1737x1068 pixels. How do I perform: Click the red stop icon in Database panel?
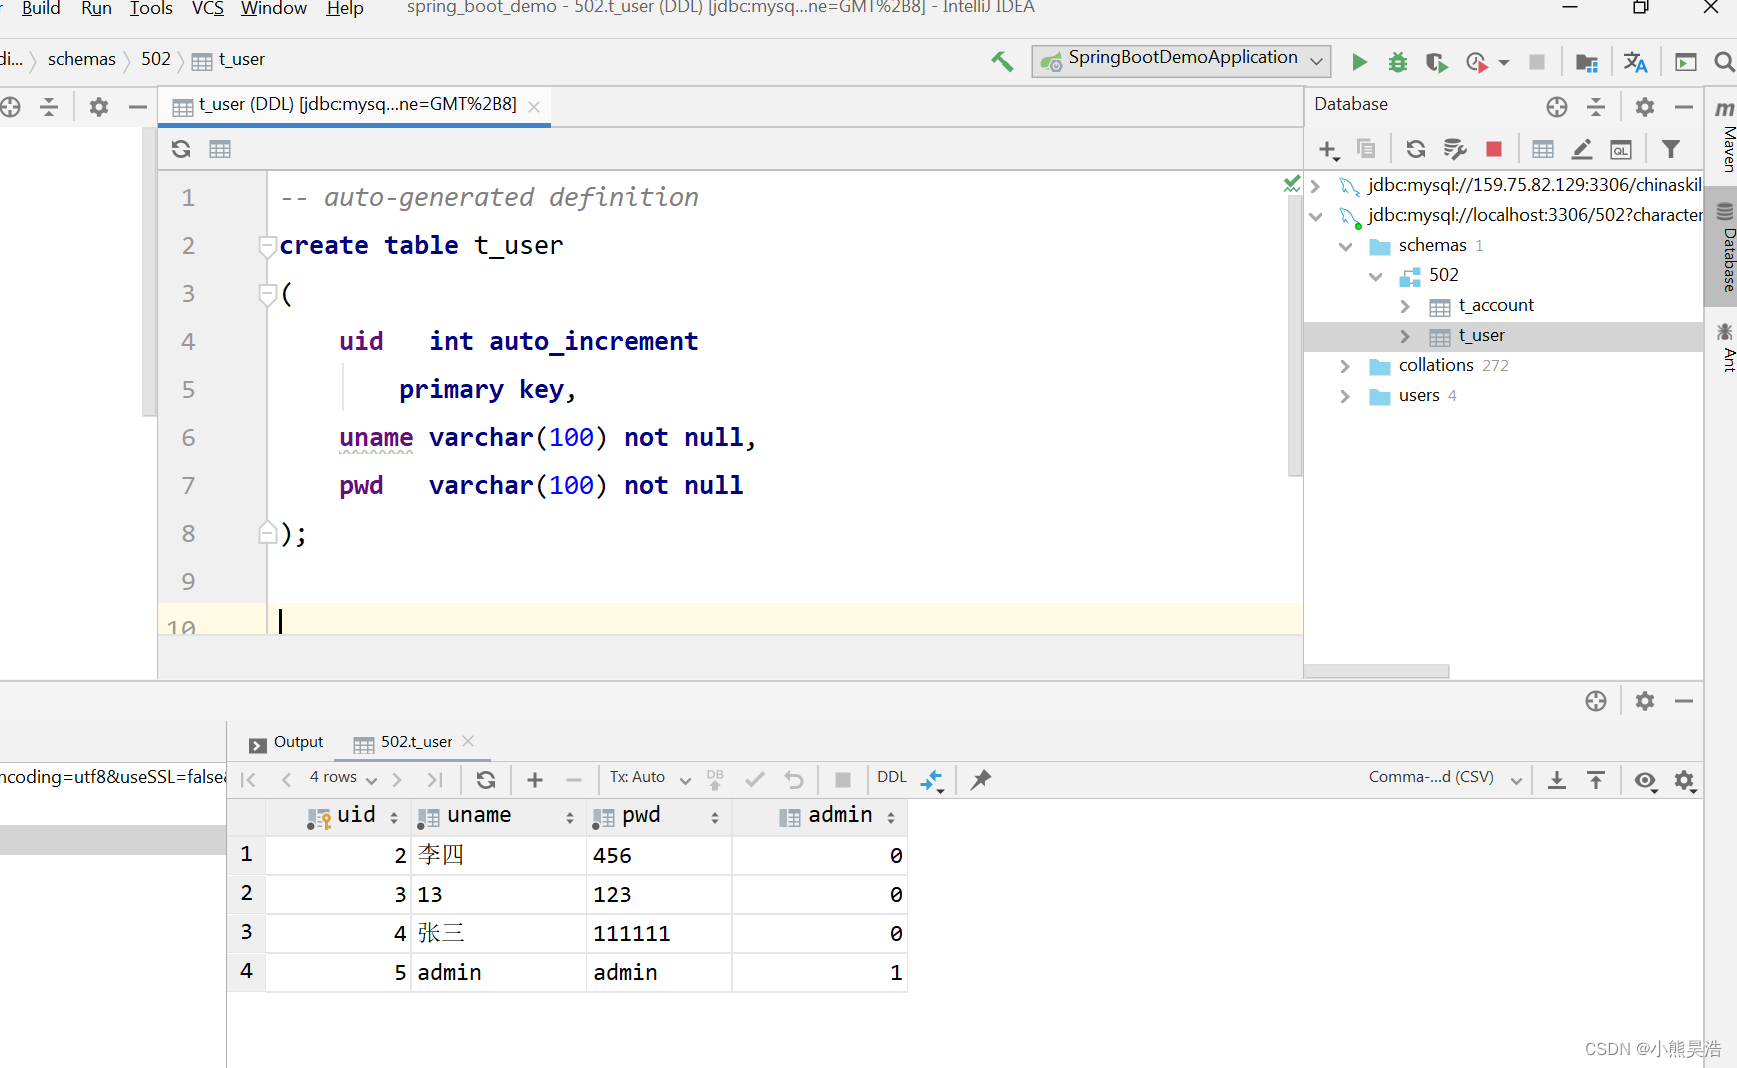[1494, 149]
